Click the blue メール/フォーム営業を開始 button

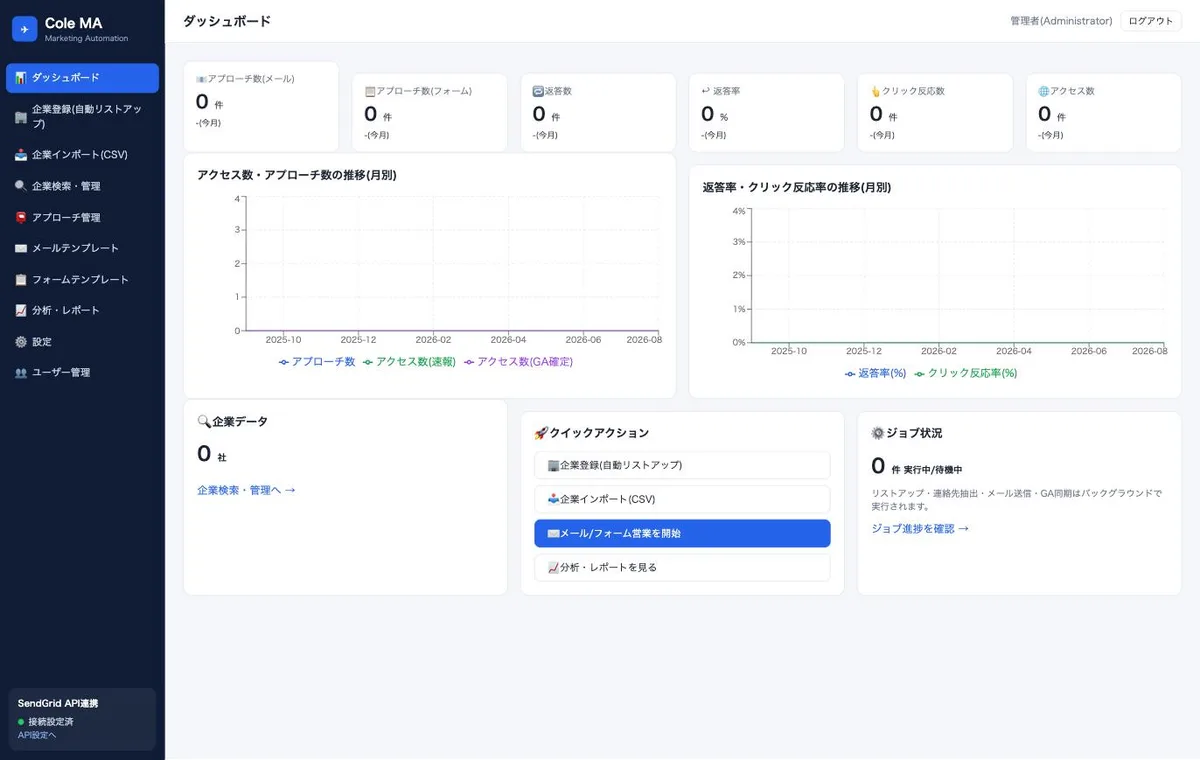tap(682, 533)
